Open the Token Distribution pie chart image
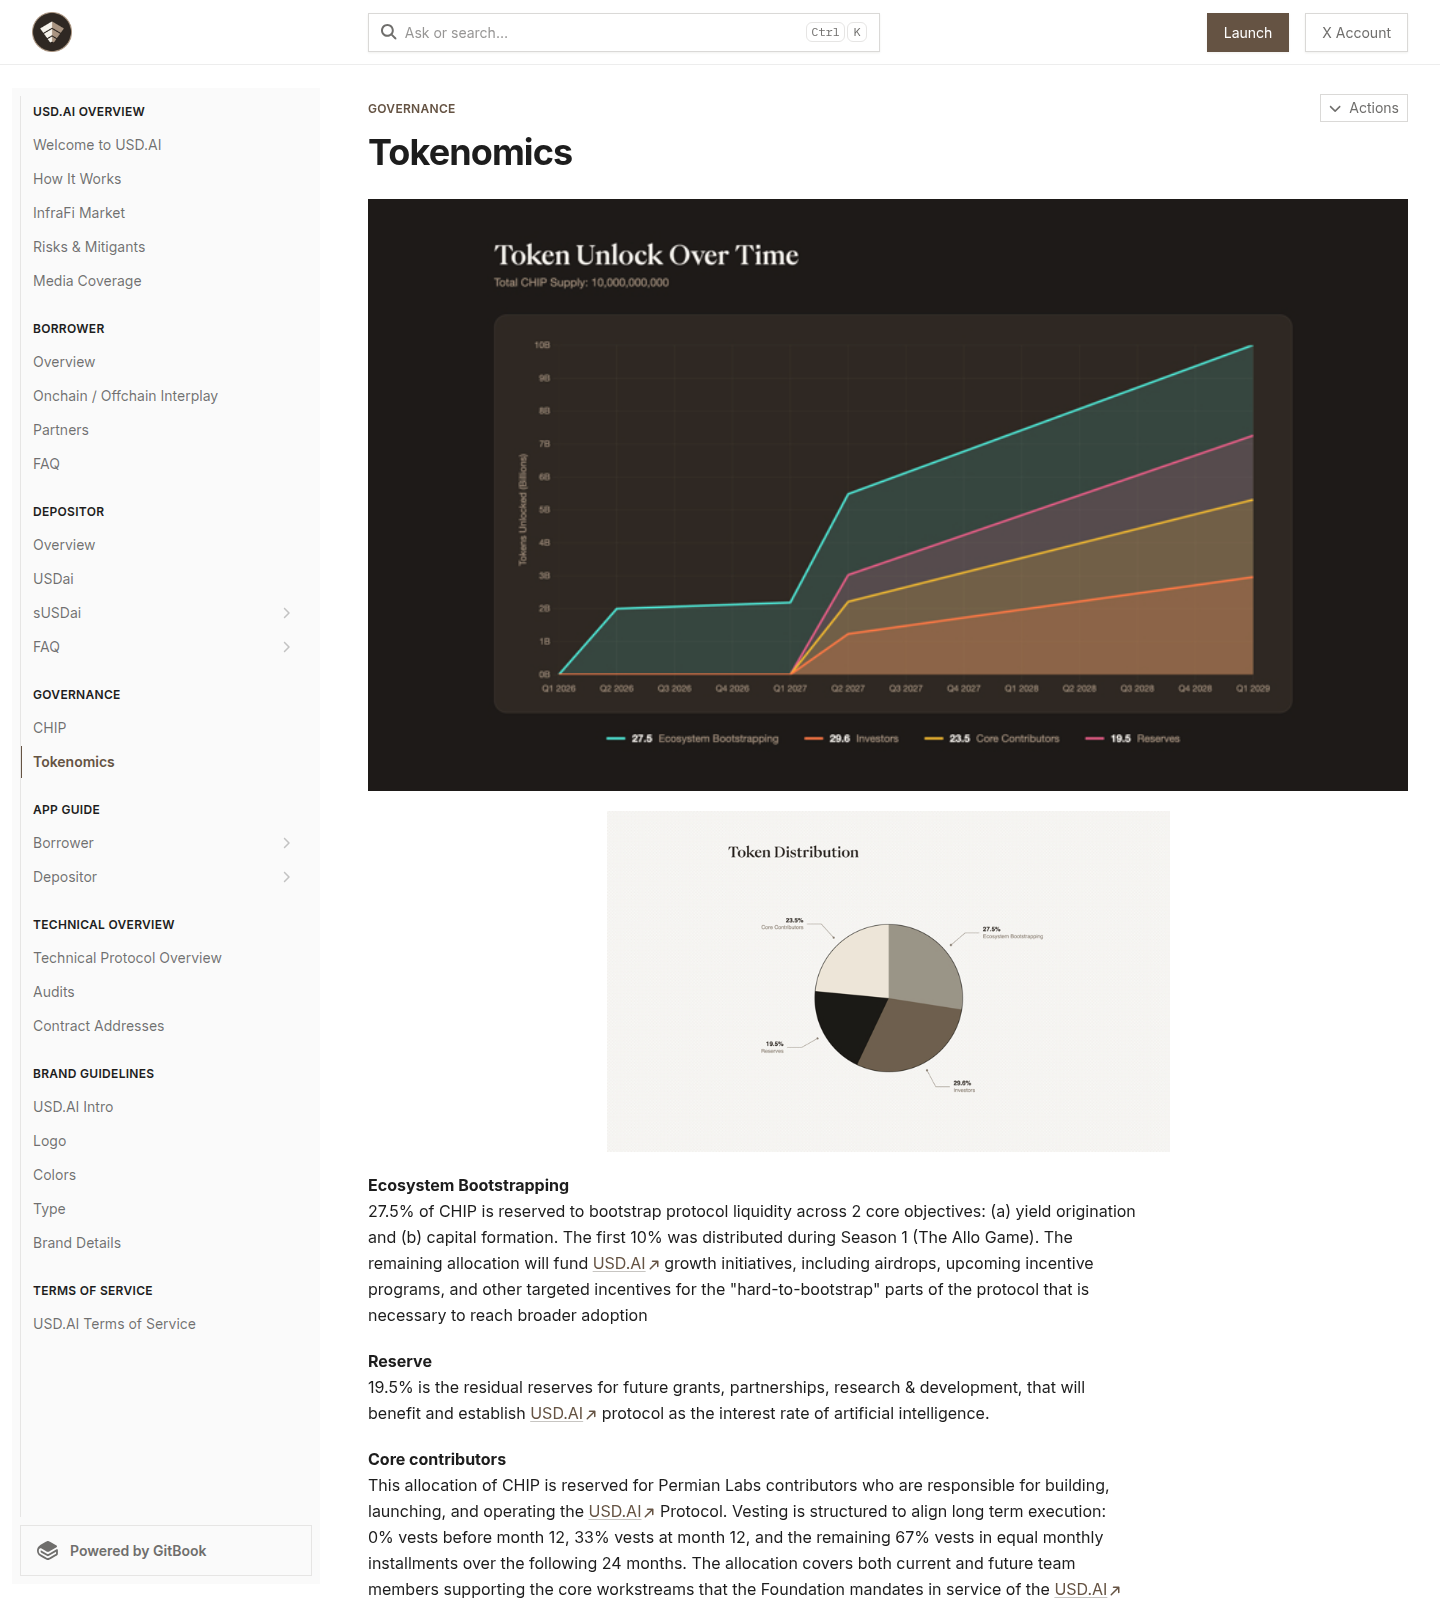Viewport: 1440px width, 1600px height. (888, 981)
